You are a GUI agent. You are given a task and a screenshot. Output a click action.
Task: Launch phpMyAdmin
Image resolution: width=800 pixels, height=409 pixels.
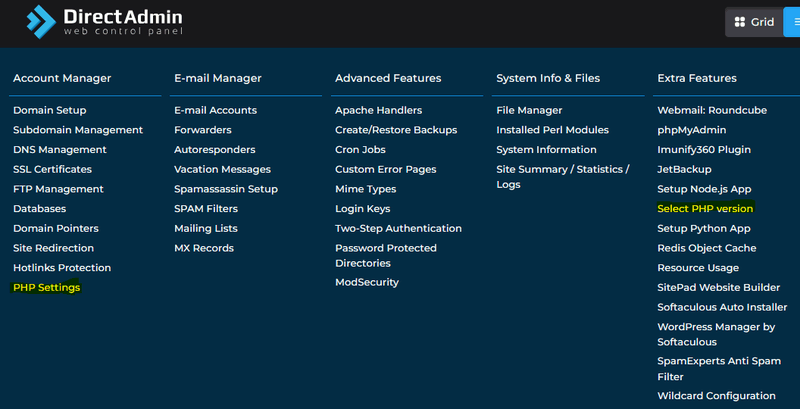[x=691, y=130]
